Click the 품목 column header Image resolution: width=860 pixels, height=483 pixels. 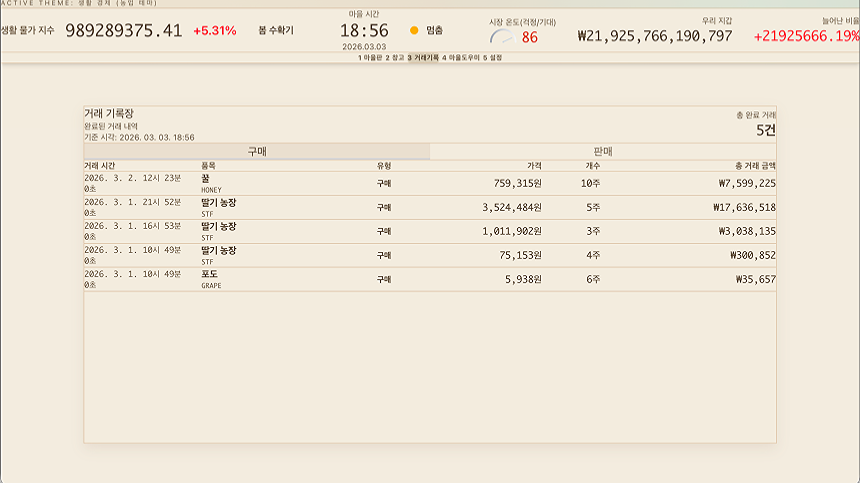click(208, 165)
